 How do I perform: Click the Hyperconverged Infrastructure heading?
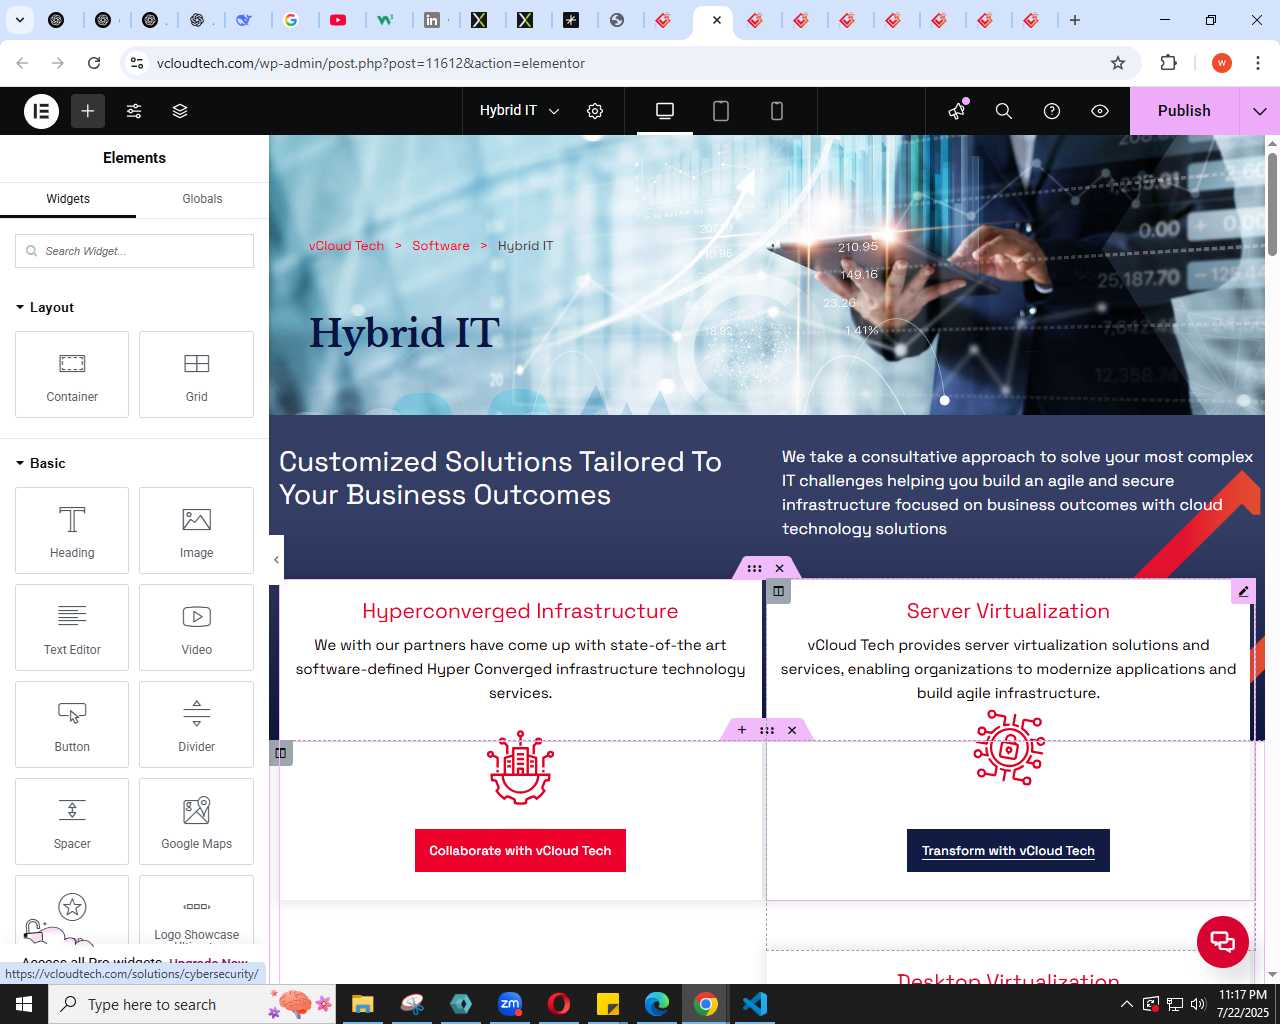pos(520,611)
